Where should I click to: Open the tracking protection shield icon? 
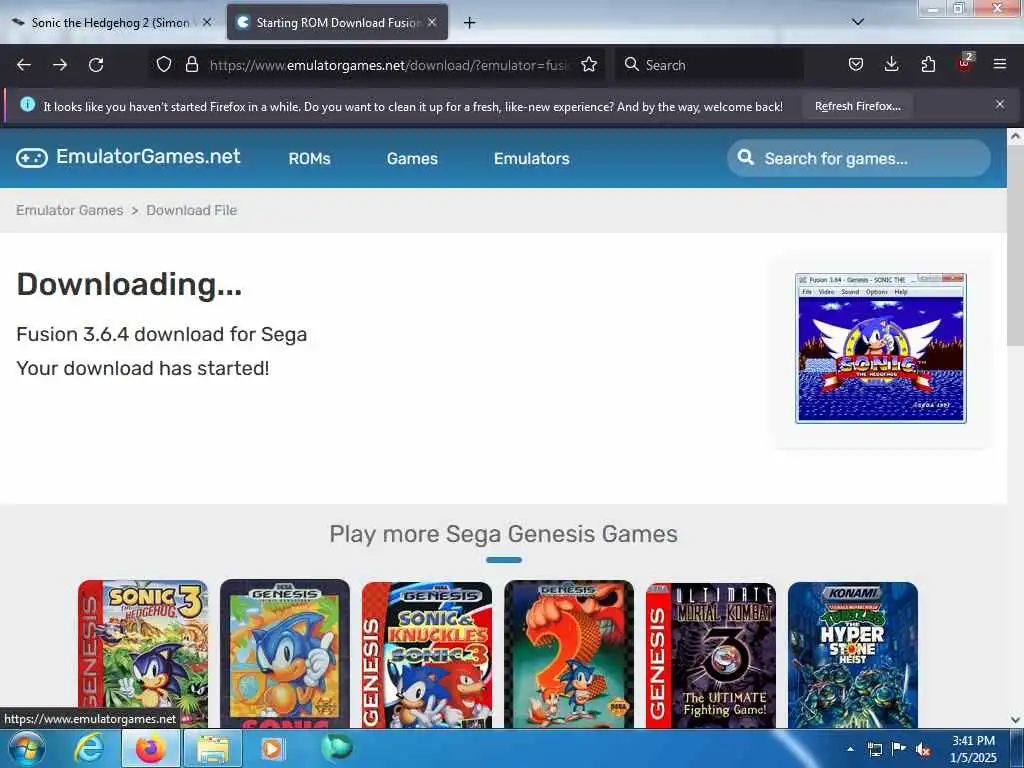point(164,64)
